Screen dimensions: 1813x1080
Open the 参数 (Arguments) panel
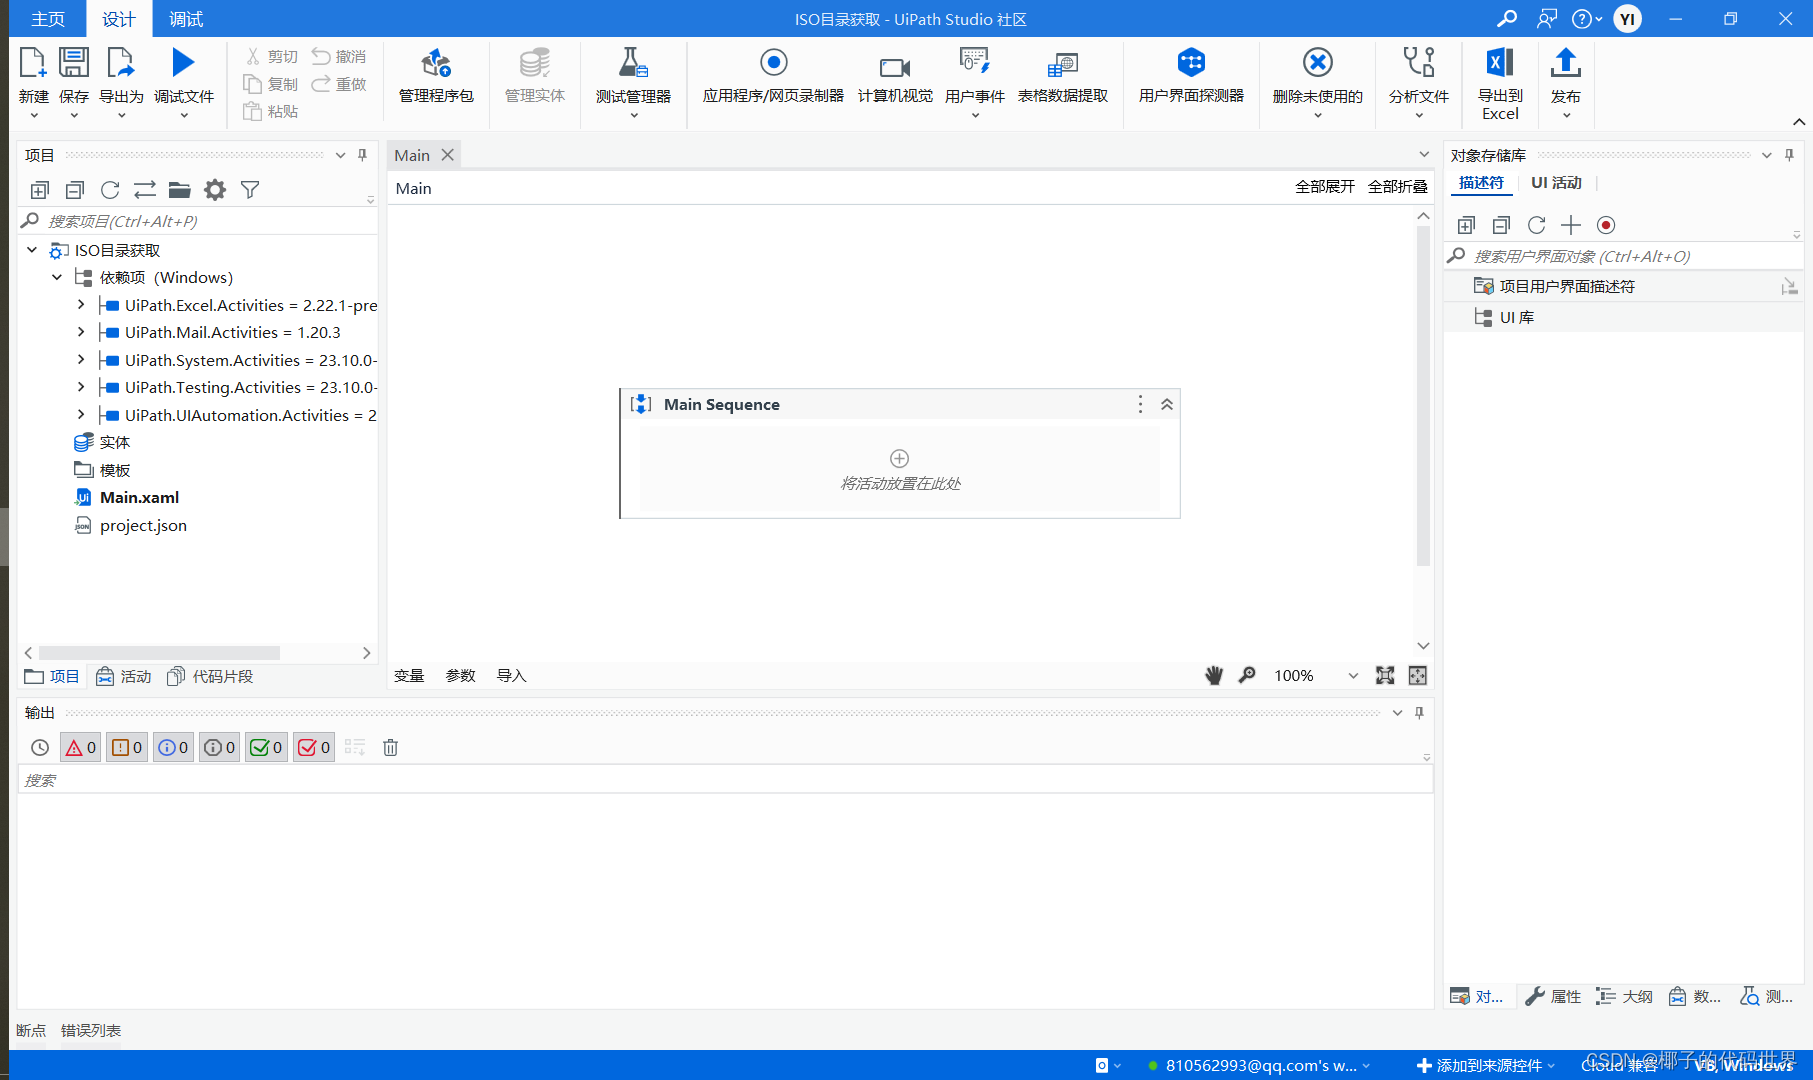[x=460, y=676]
